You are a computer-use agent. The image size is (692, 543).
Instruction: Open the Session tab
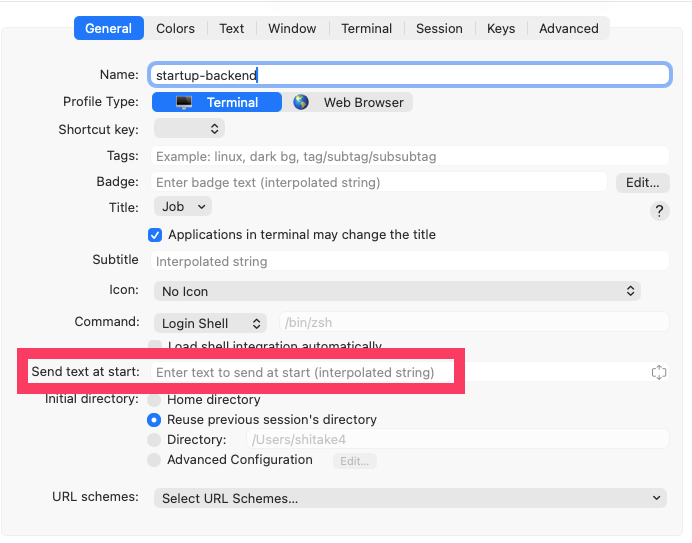(439, 28)
